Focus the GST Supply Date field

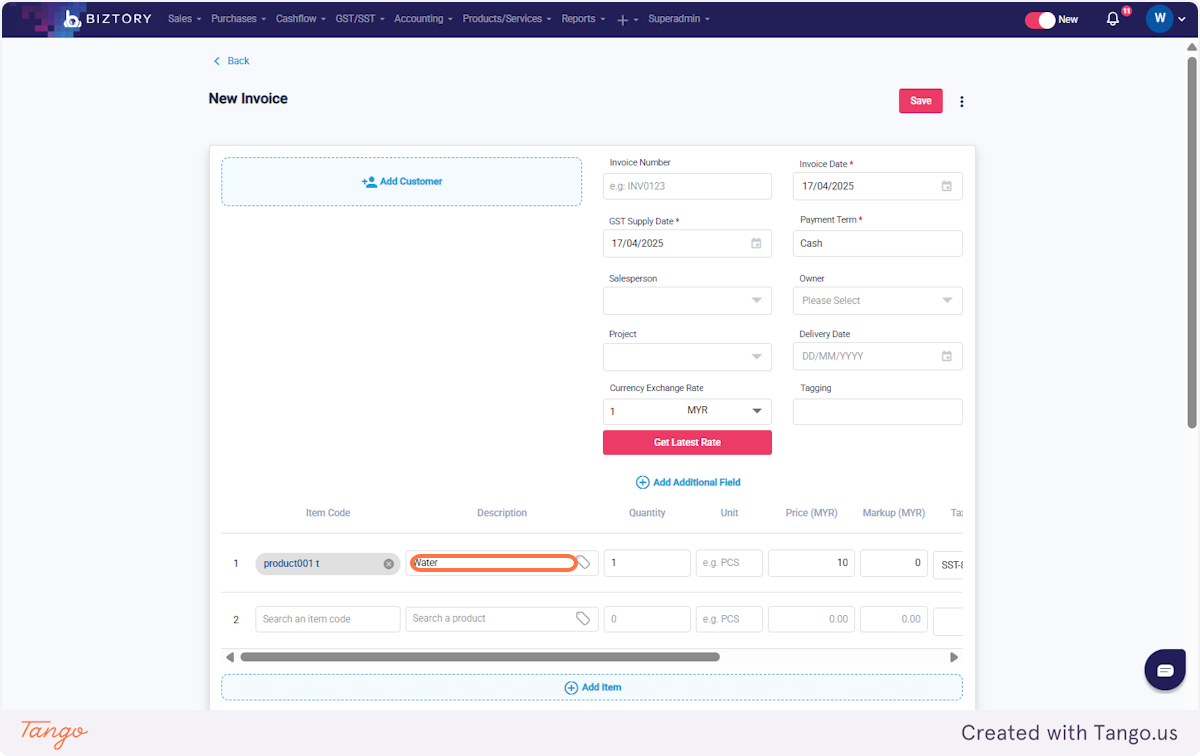687,243
